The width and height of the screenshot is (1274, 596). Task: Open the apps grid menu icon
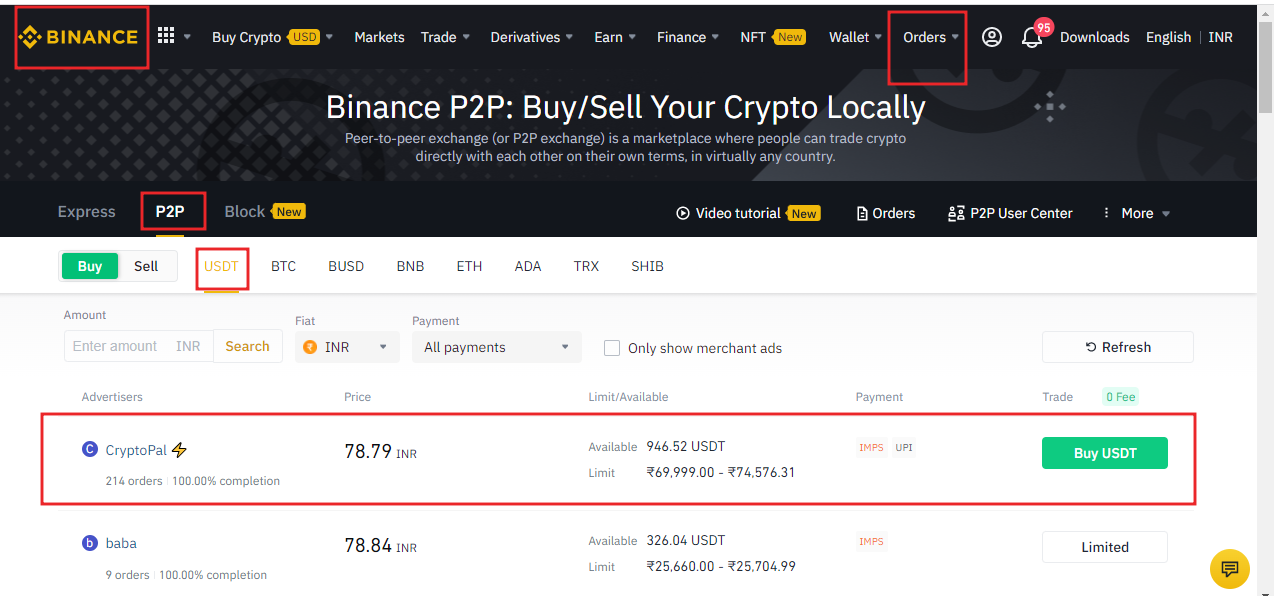click(166, 36)
